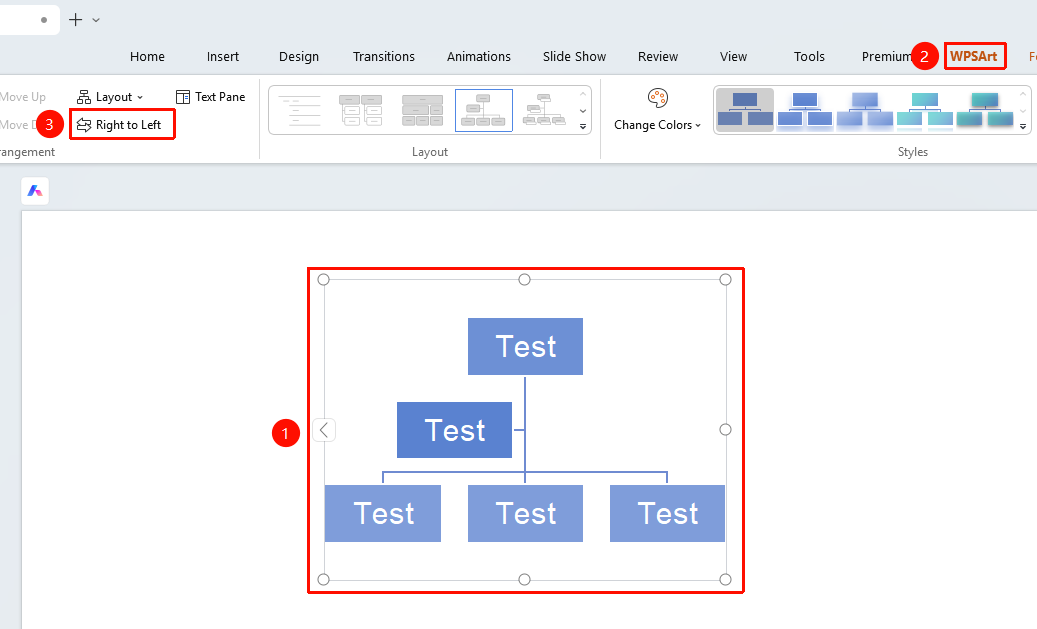1037x629 pixels.
Task: Select the darker assistant Test box
Action: 454,430
